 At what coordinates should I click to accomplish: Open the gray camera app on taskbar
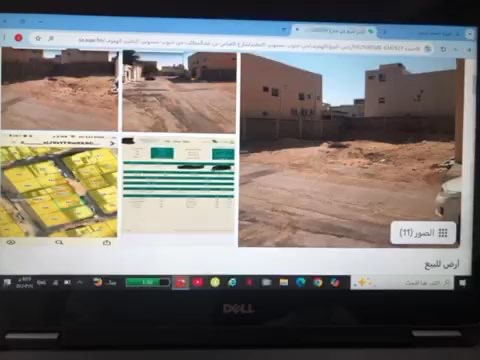(266, 282)
